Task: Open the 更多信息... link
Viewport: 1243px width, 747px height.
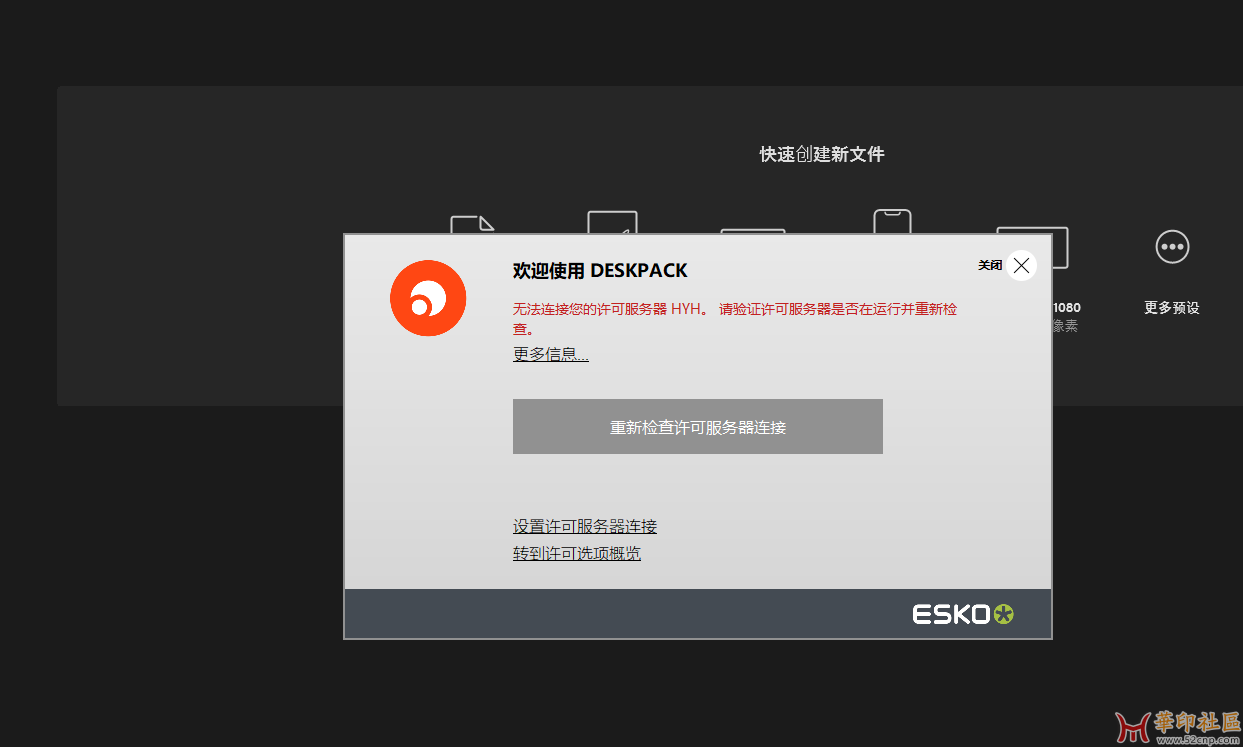Action: (551, 354)
